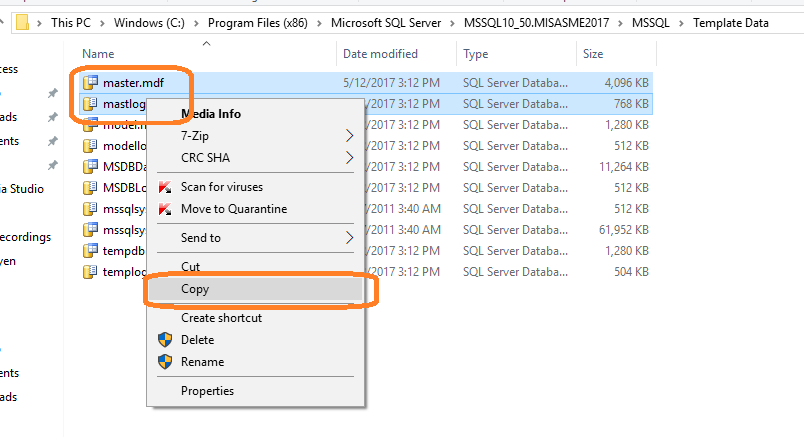Go to MSSQL10_50.MISASME2017 in the path
Screen dimensions: 804x437
click(536, 23)
